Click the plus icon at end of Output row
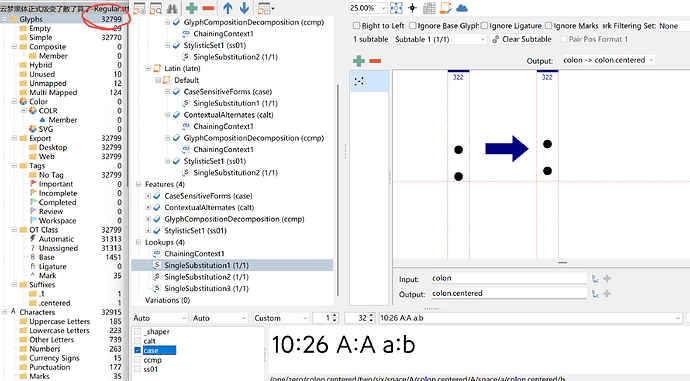Viewport: 690px width, 381px height. click(607, 293)
